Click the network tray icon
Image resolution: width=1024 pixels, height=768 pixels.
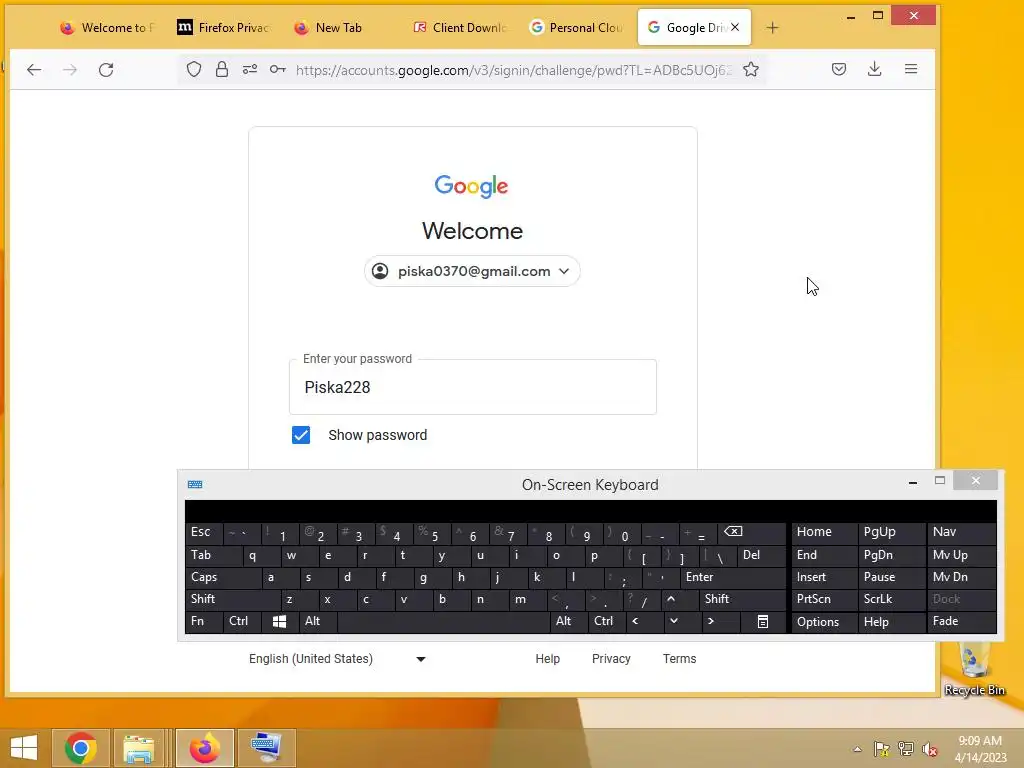point(906,749)
